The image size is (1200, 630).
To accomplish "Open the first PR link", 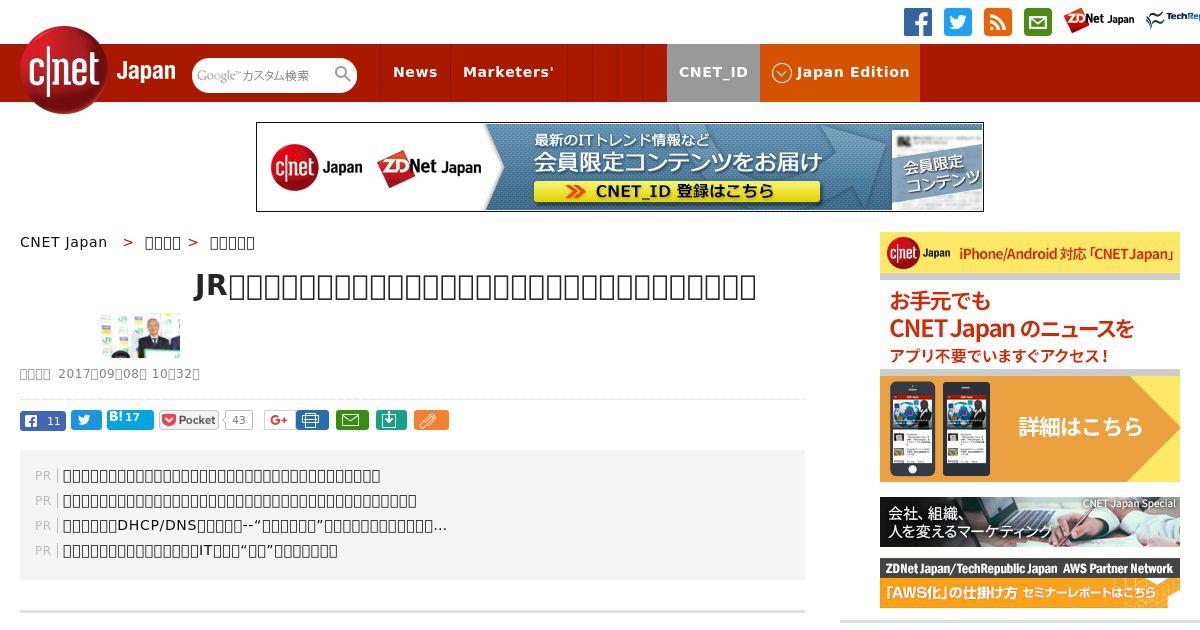I will click(221, 476).
